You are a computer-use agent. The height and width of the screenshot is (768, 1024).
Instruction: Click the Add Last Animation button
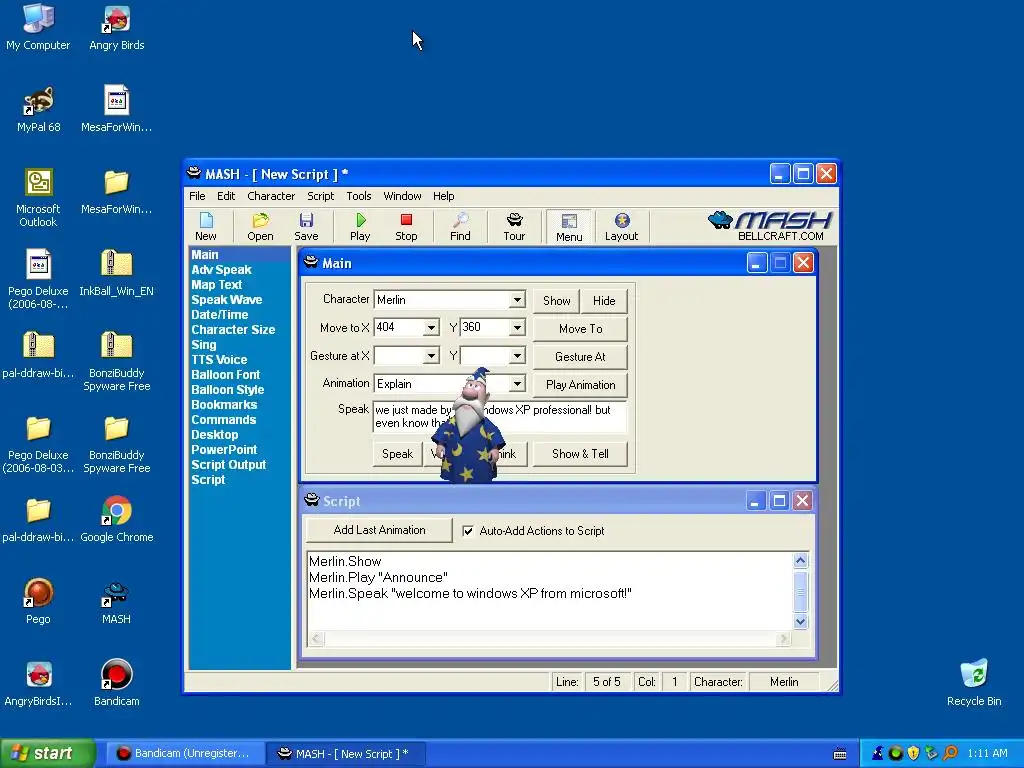(379, 530)
